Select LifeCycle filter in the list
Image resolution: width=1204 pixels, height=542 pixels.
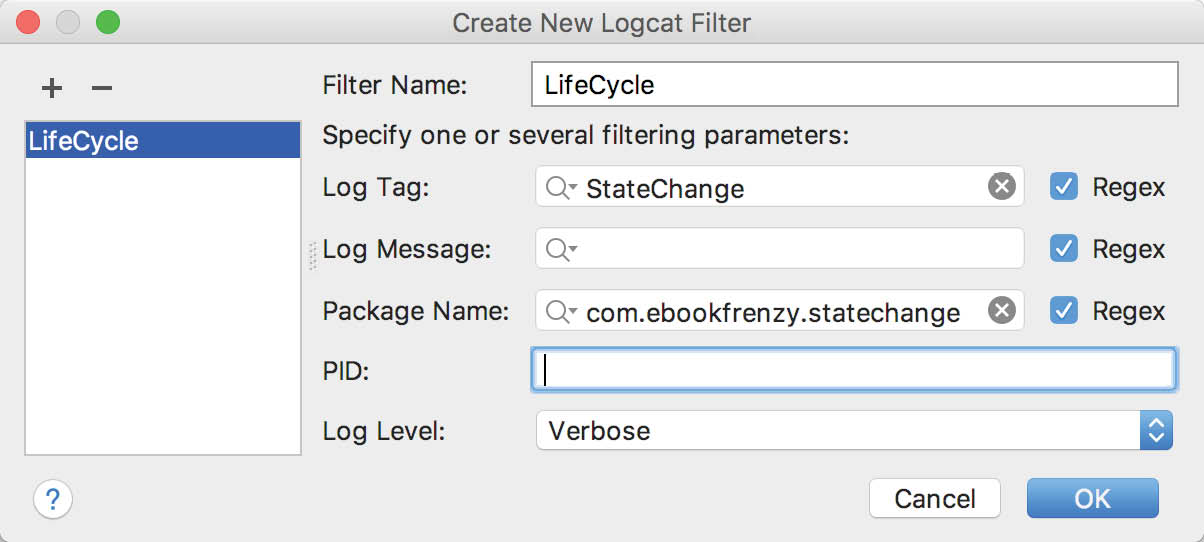click(x=163, y=140)
